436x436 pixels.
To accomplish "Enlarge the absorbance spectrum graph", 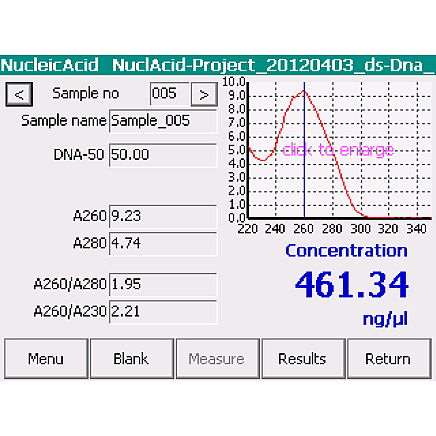I will pos(340,150).
